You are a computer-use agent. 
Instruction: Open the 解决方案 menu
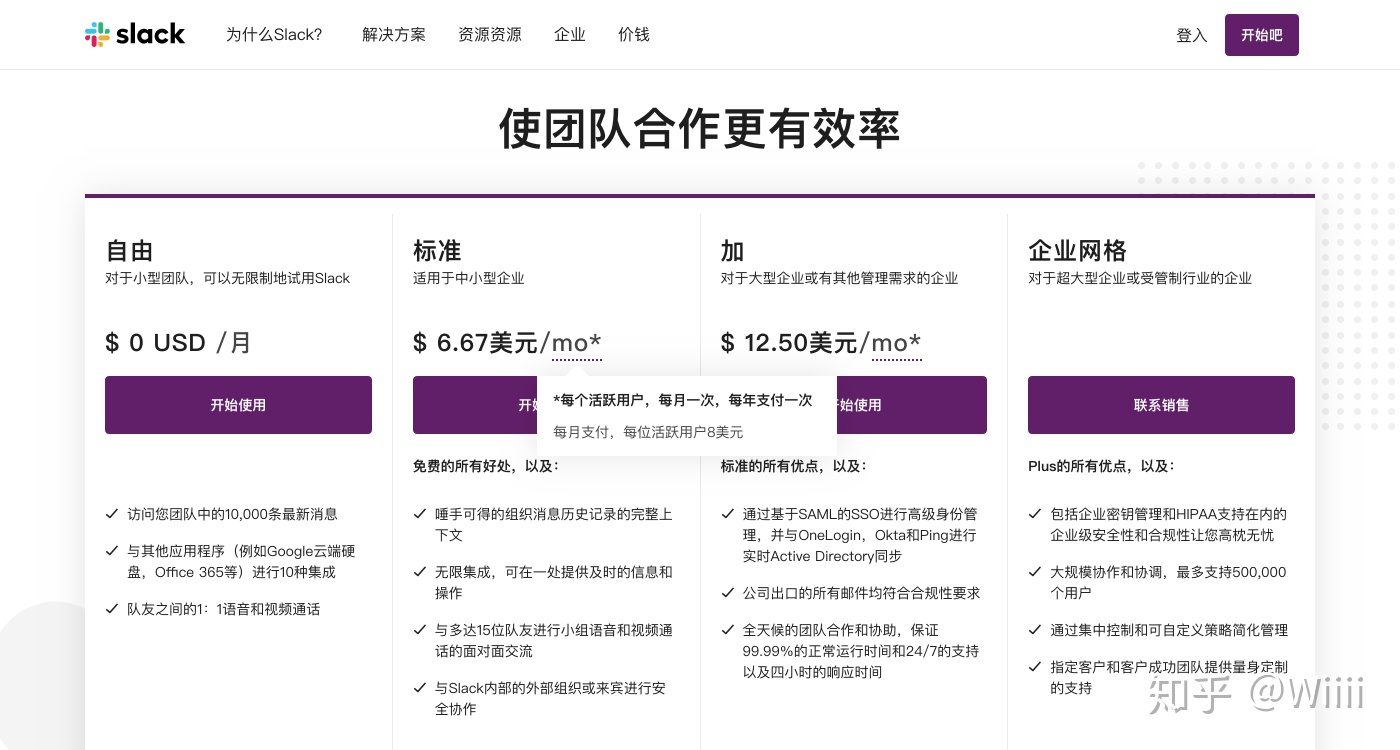click(394, 34)
